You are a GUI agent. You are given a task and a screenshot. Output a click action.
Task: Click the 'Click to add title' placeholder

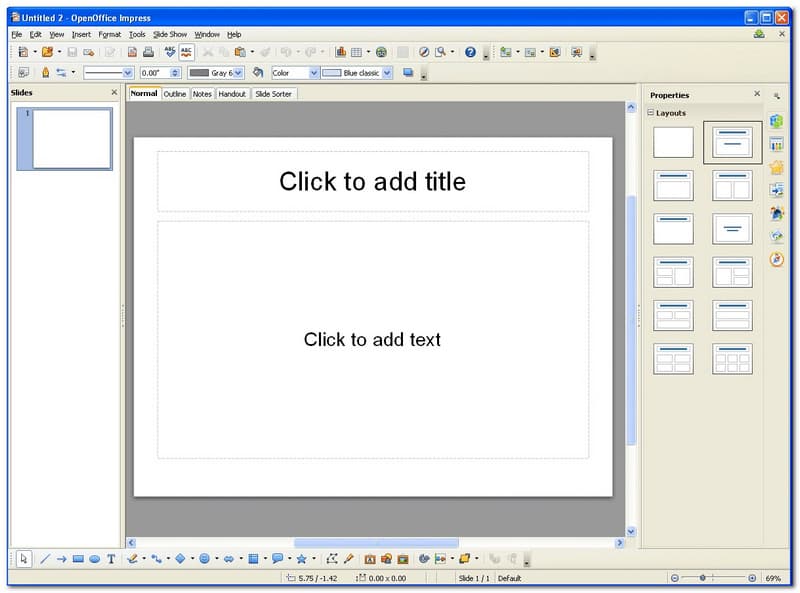click(372, 181)
